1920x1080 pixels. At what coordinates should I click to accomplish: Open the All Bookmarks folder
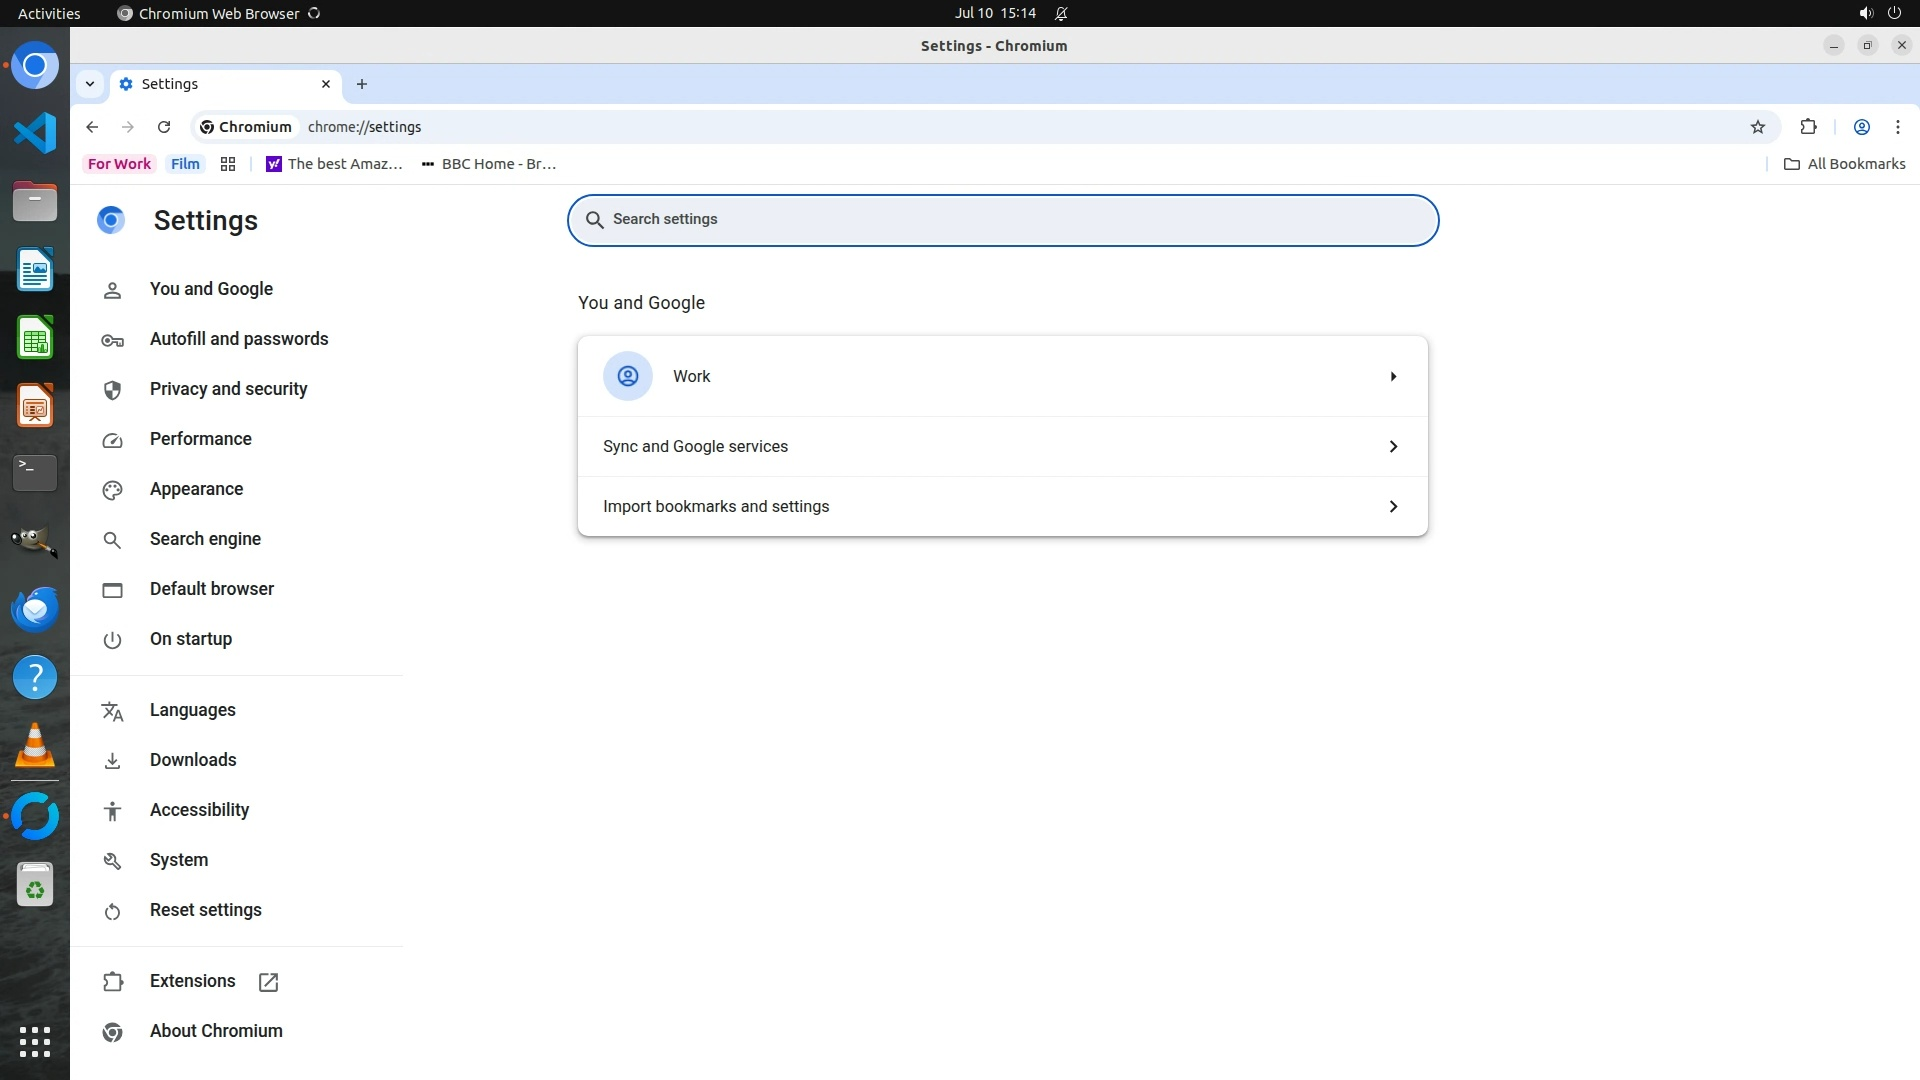1845,164
